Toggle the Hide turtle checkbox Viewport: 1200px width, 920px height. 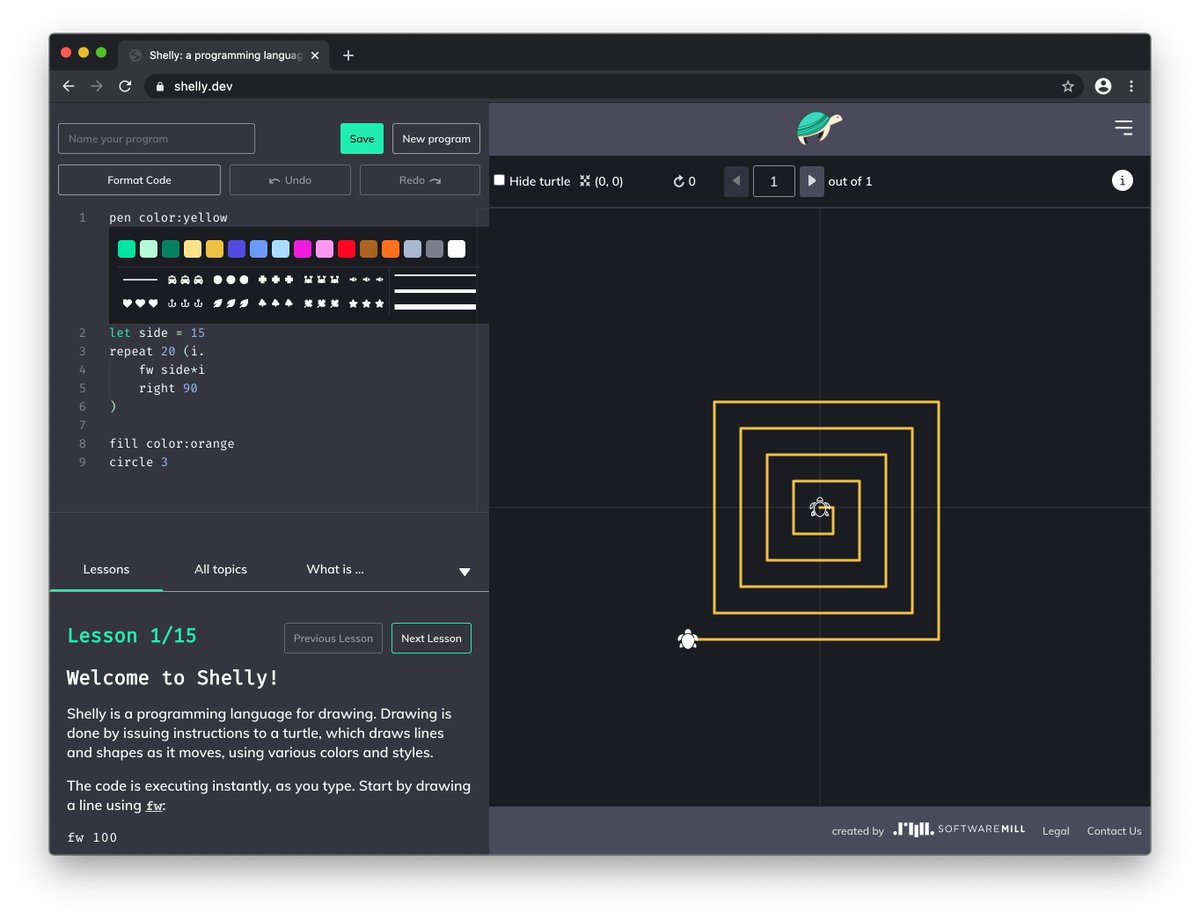[x=500, y=181]
